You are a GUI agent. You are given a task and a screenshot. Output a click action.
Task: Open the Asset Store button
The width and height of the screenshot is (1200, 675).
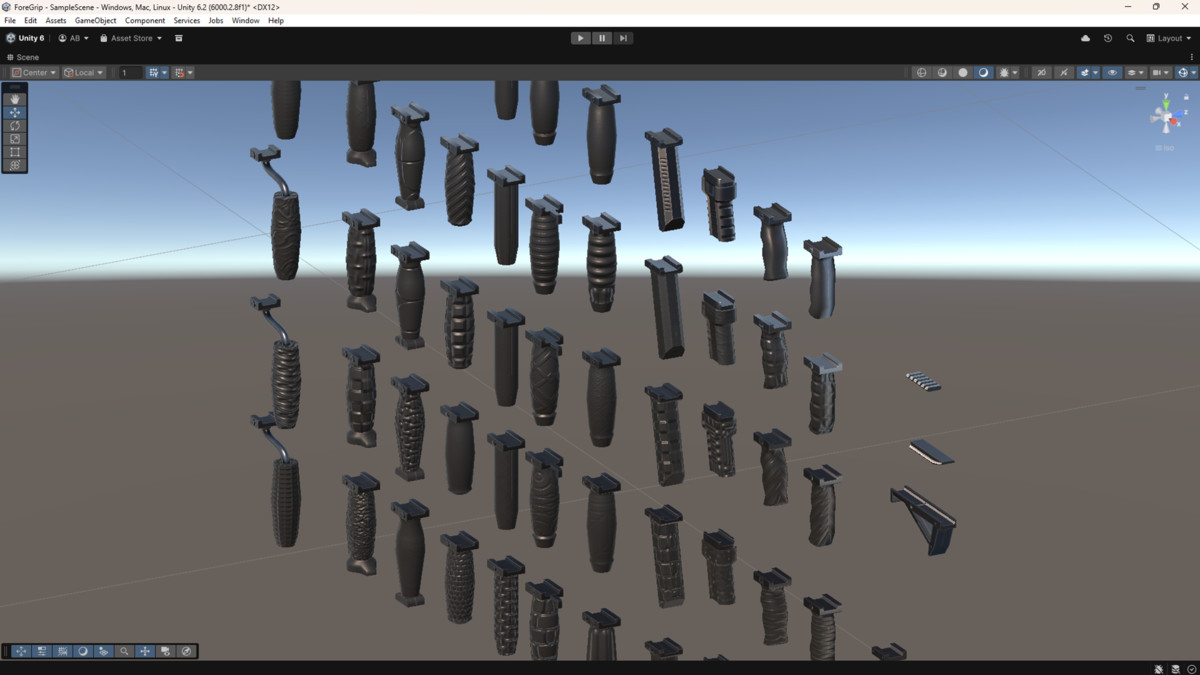(130, 38)
